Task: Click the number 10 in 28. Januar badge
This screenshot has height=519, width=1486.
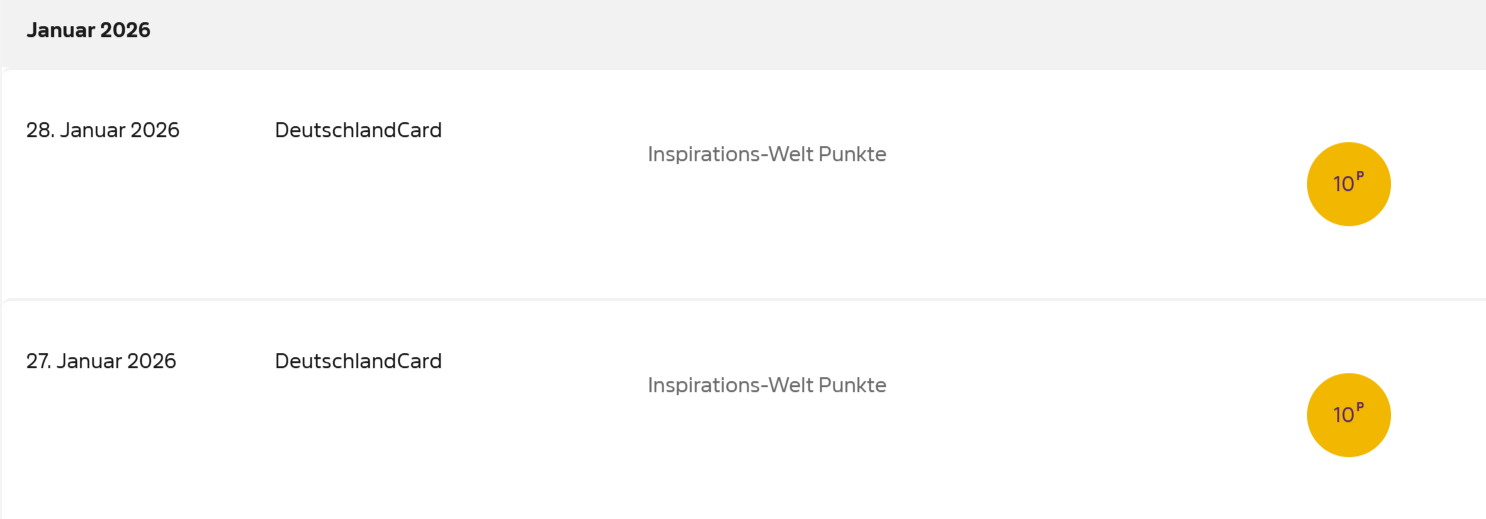Action: click(1343, 185)
